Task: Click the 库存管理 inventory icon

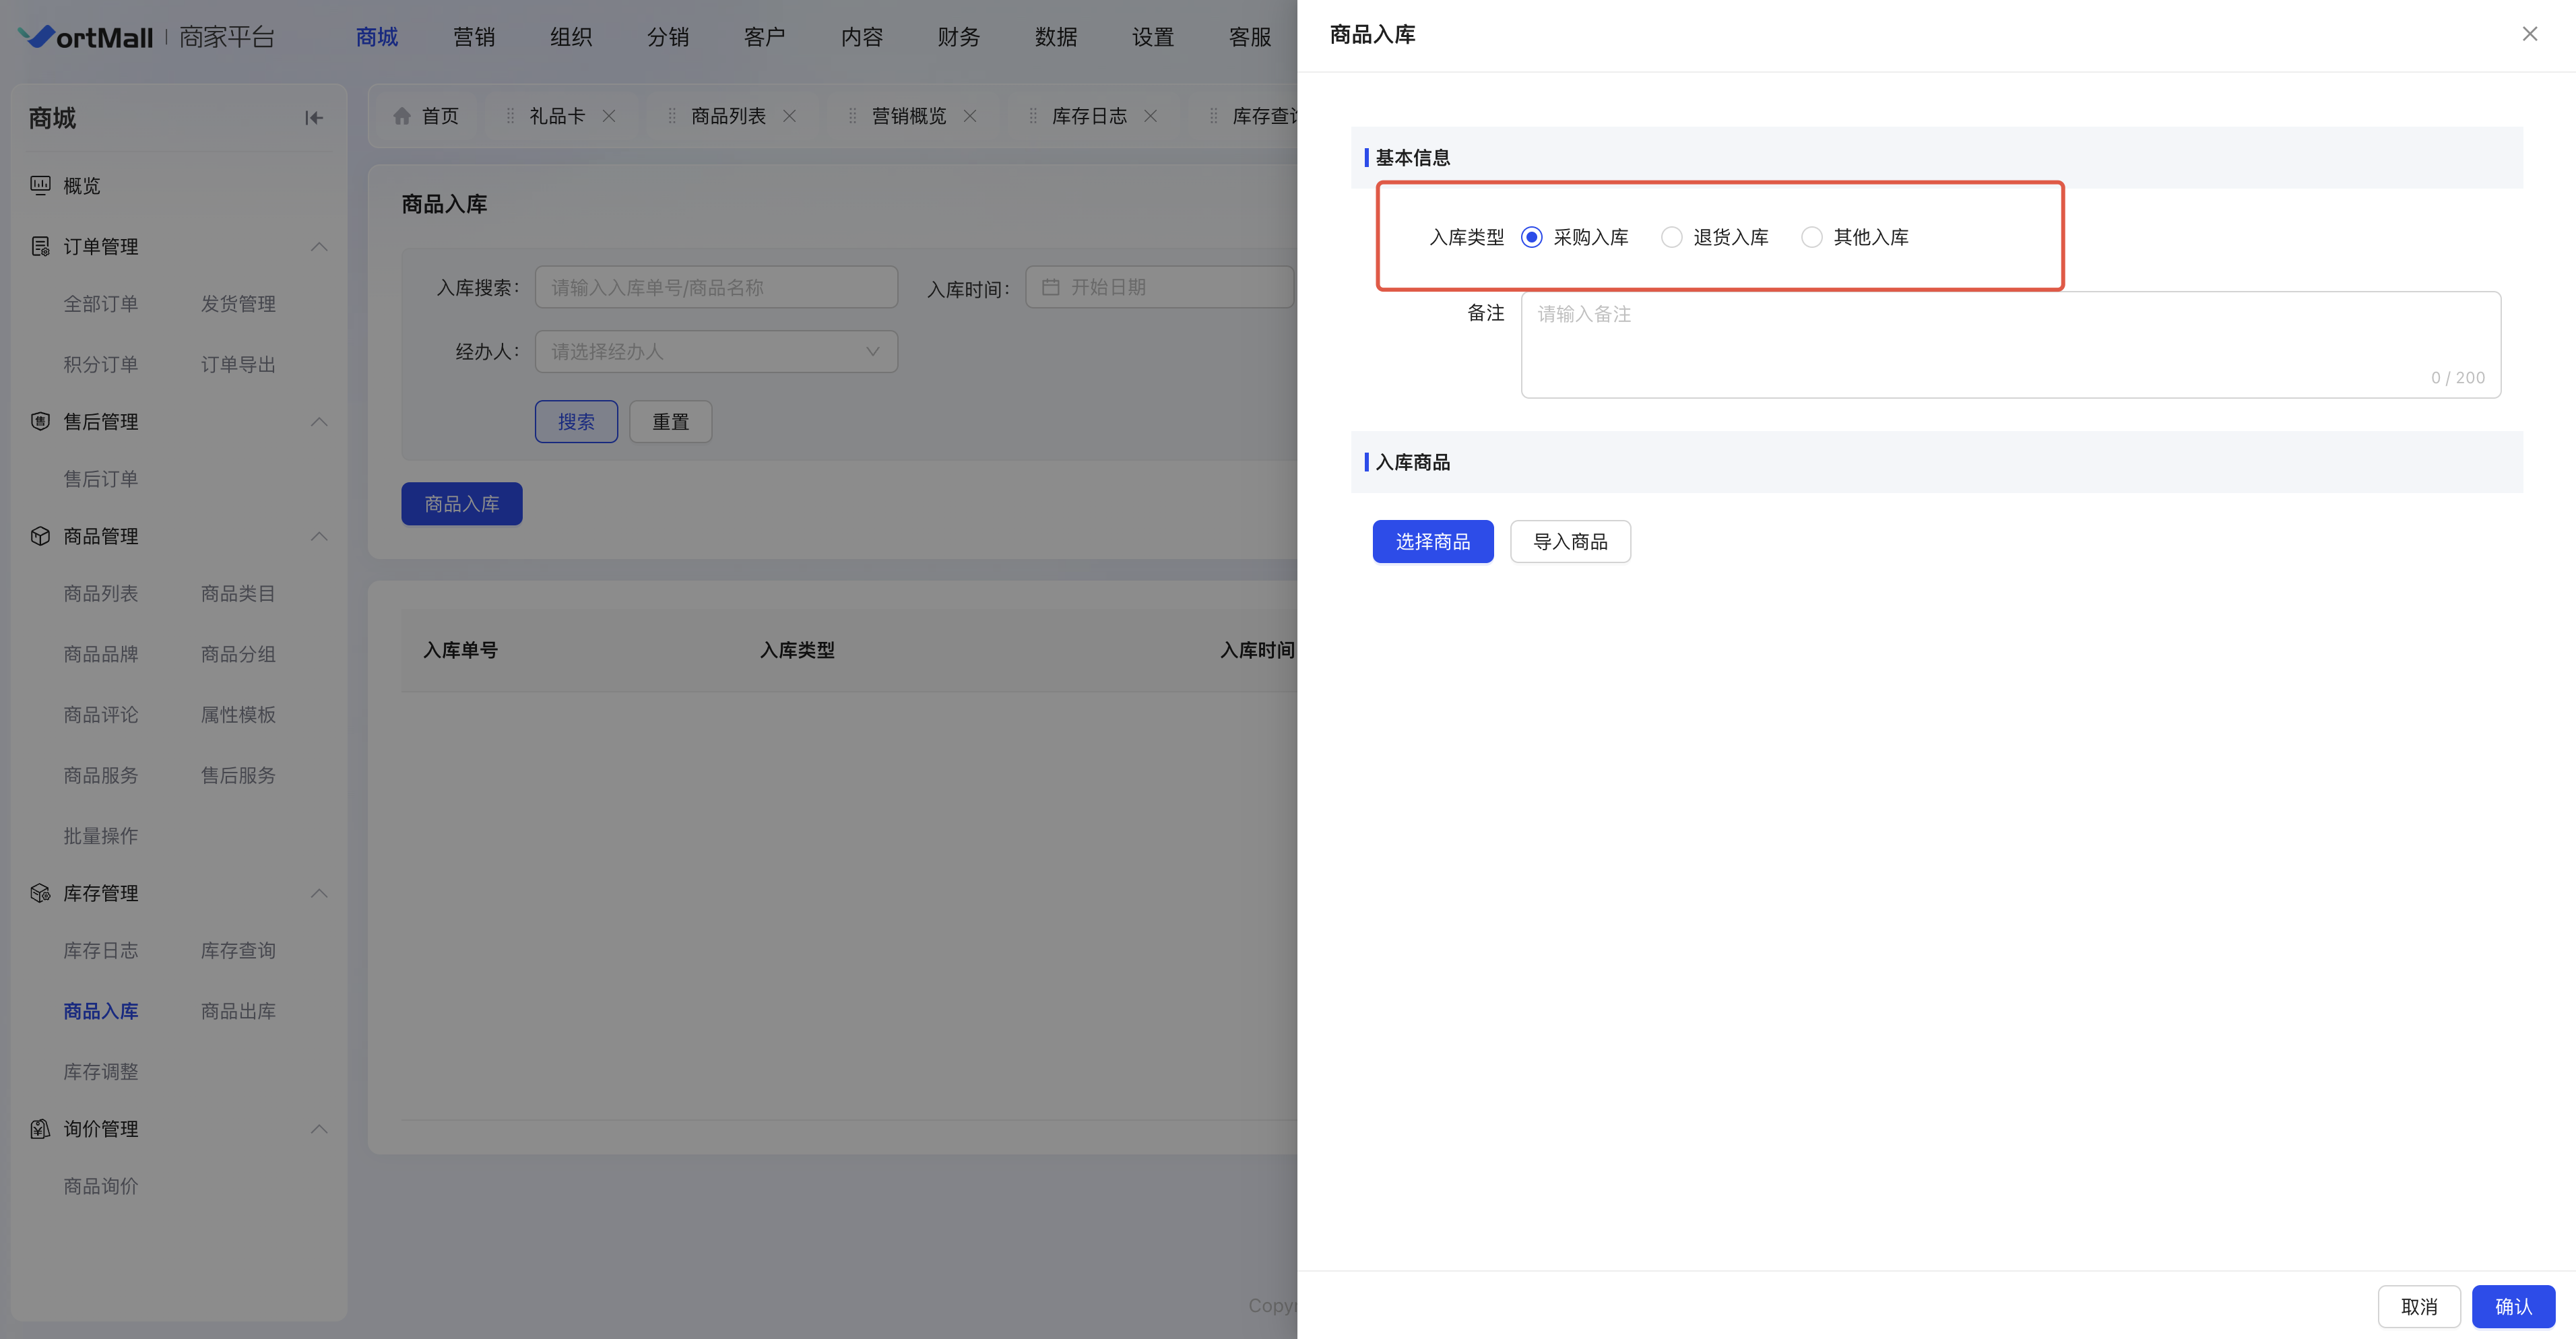Action: click(x=40, y=893)
